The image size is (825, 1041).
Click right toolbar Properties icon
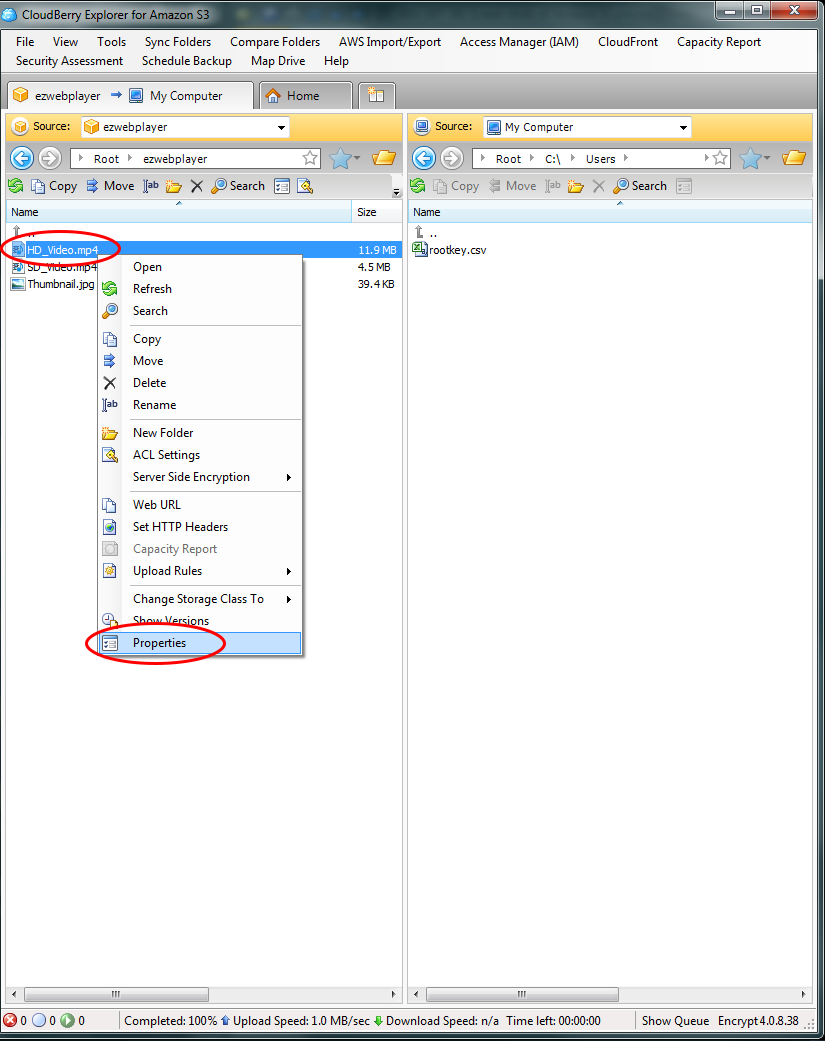(684, 186)
